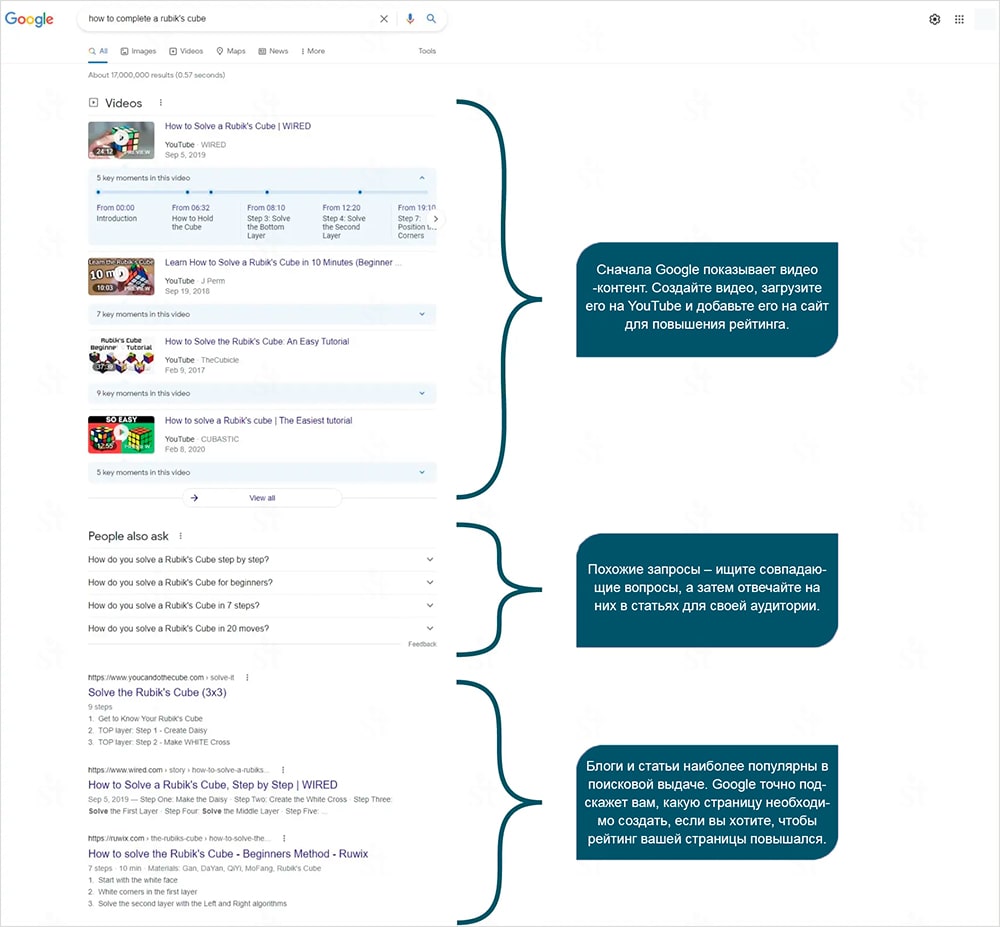Image resolution: width=1000 pixels, height=927 pixels.
Task: Click the About 17,000,000 results text
Action: coord(156,75)
